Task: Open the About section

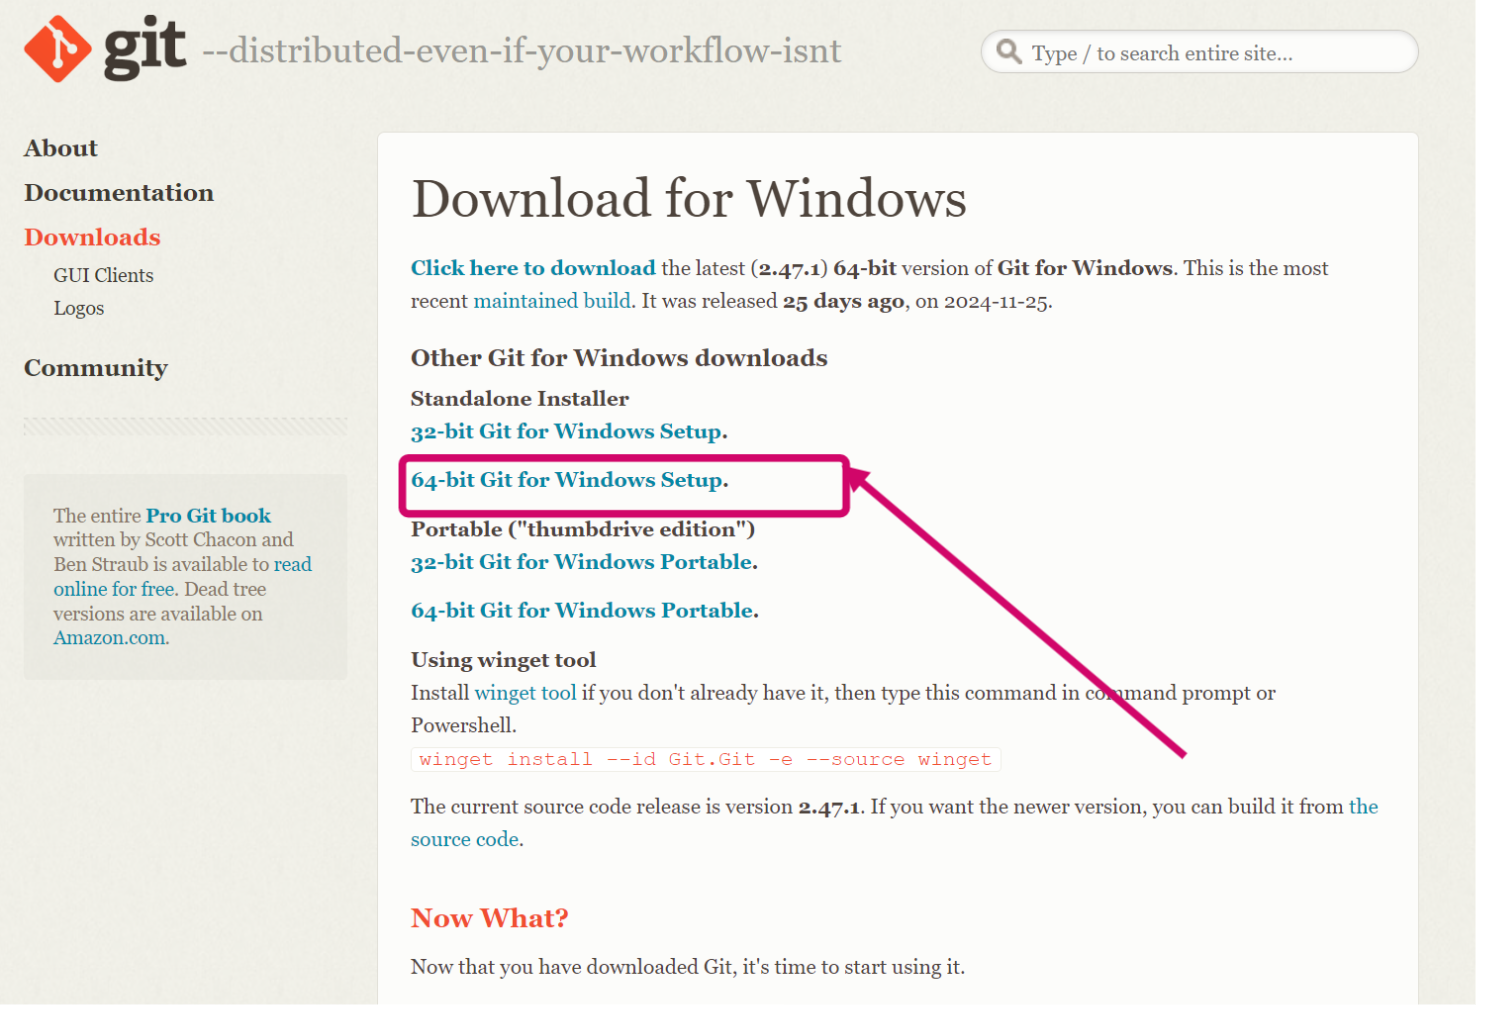Action: pos(60,148)
